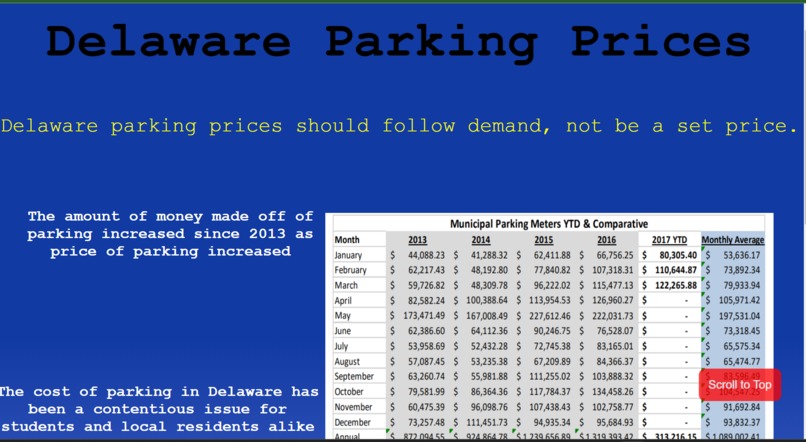Viewport: 806px width, 442px height.
Task: Click the September row label
Action: (354, 376)
